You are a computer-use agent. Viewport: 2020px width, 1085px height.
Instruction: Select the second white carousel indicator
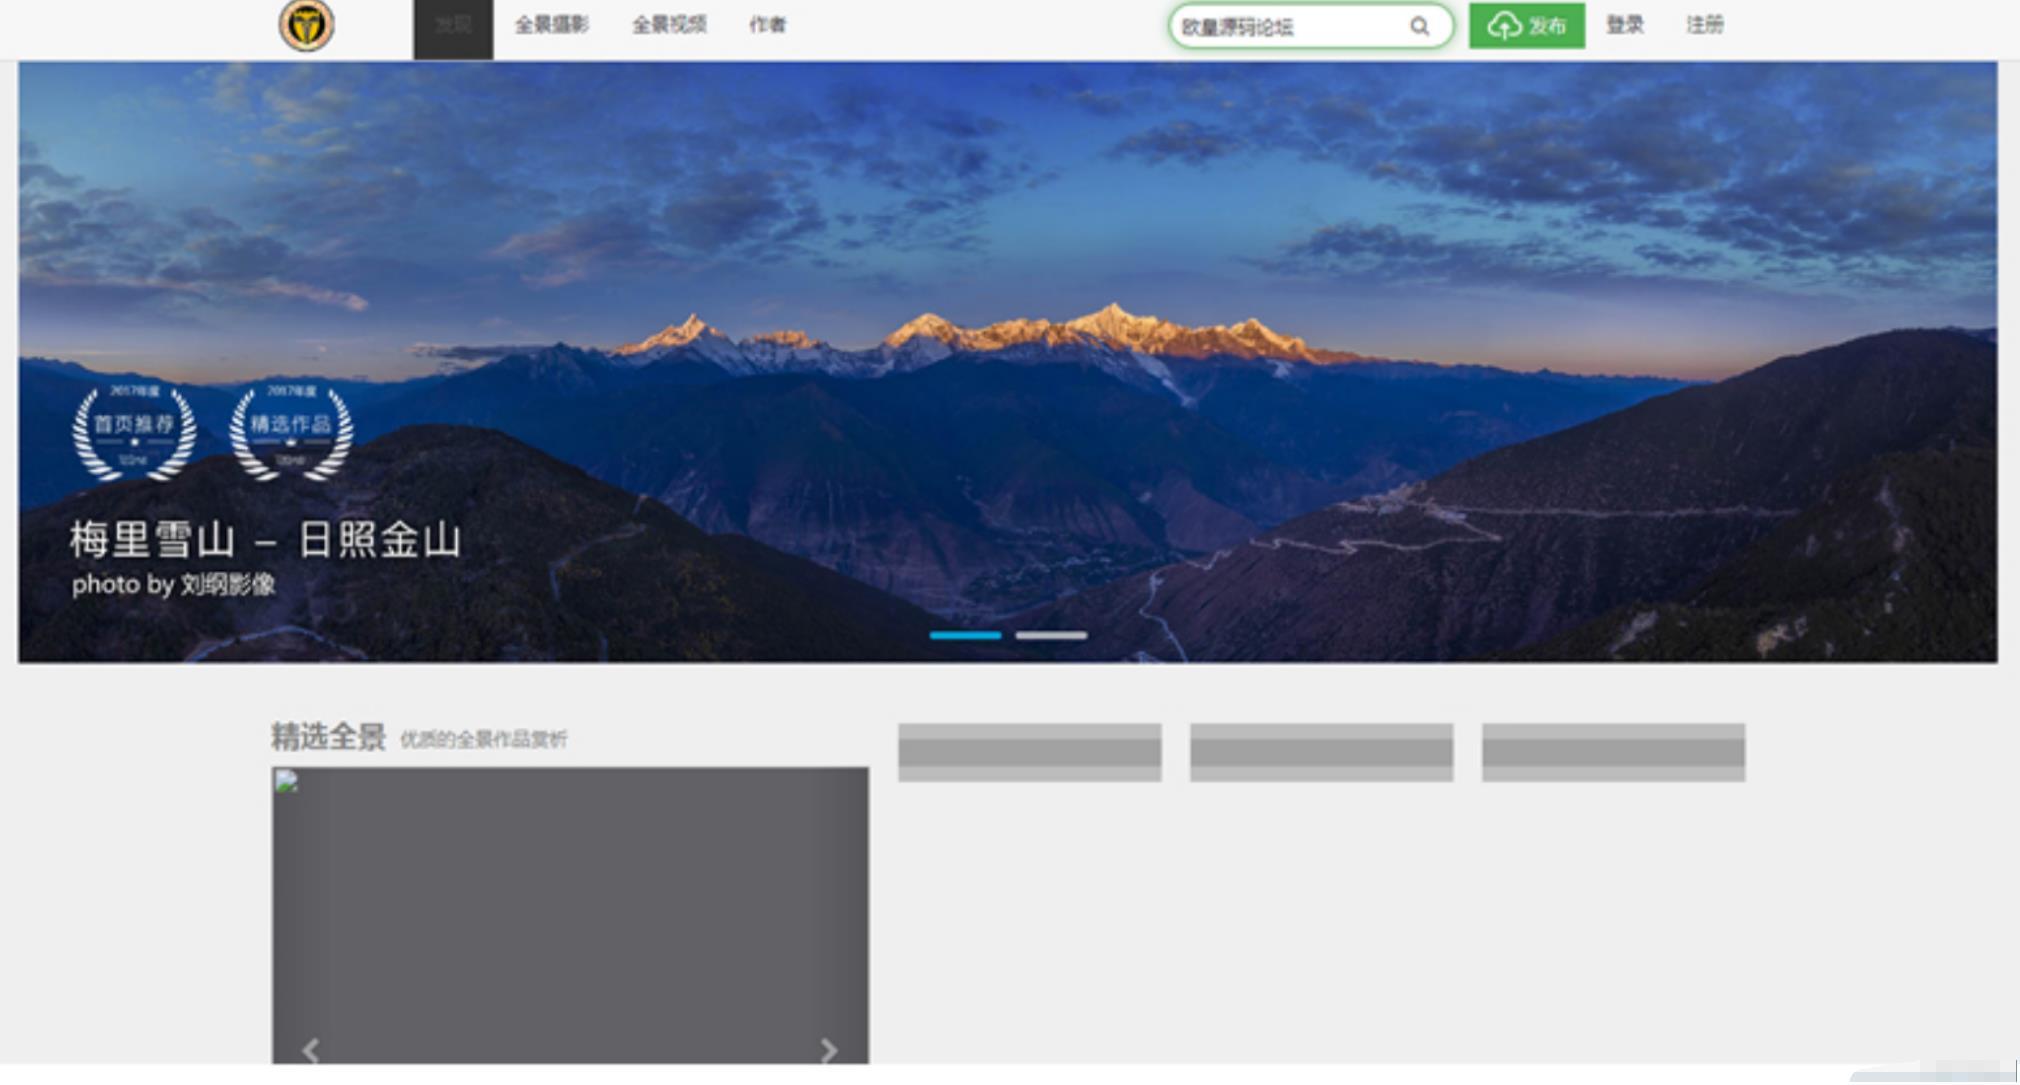point(1051,635)
